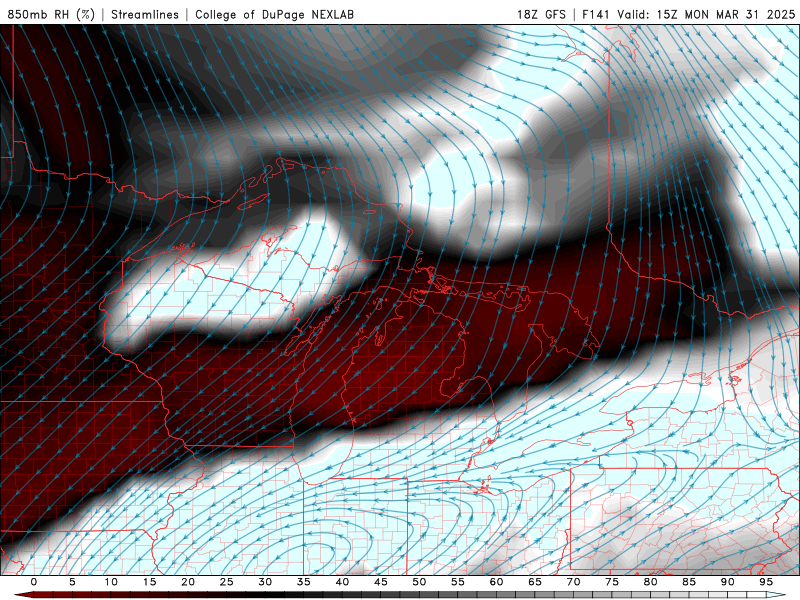Click the colorbar scale label '20'

188,582
